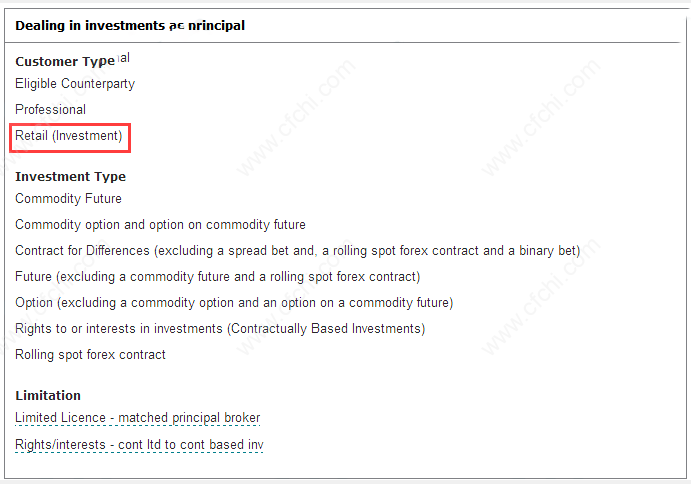Click Contractually Based Investments in parentheses
Screen dimensions: 691x484
click(x=326, y=328)
